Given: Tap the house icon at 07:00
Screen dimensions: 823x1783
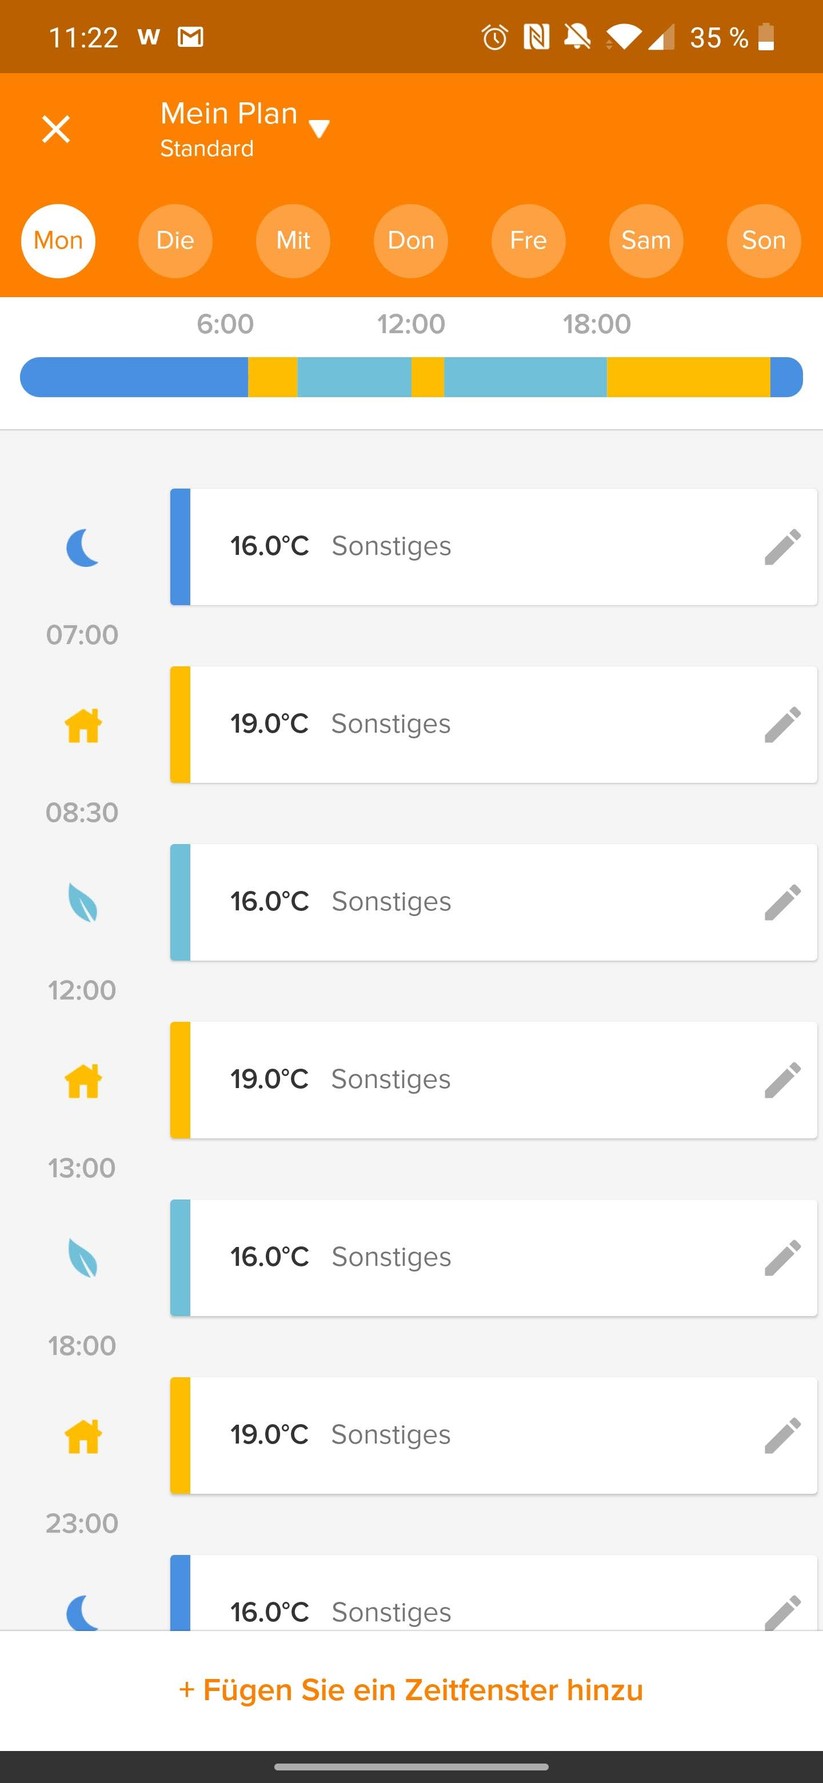Looking at the screenshot, I should tap(83, 725).
